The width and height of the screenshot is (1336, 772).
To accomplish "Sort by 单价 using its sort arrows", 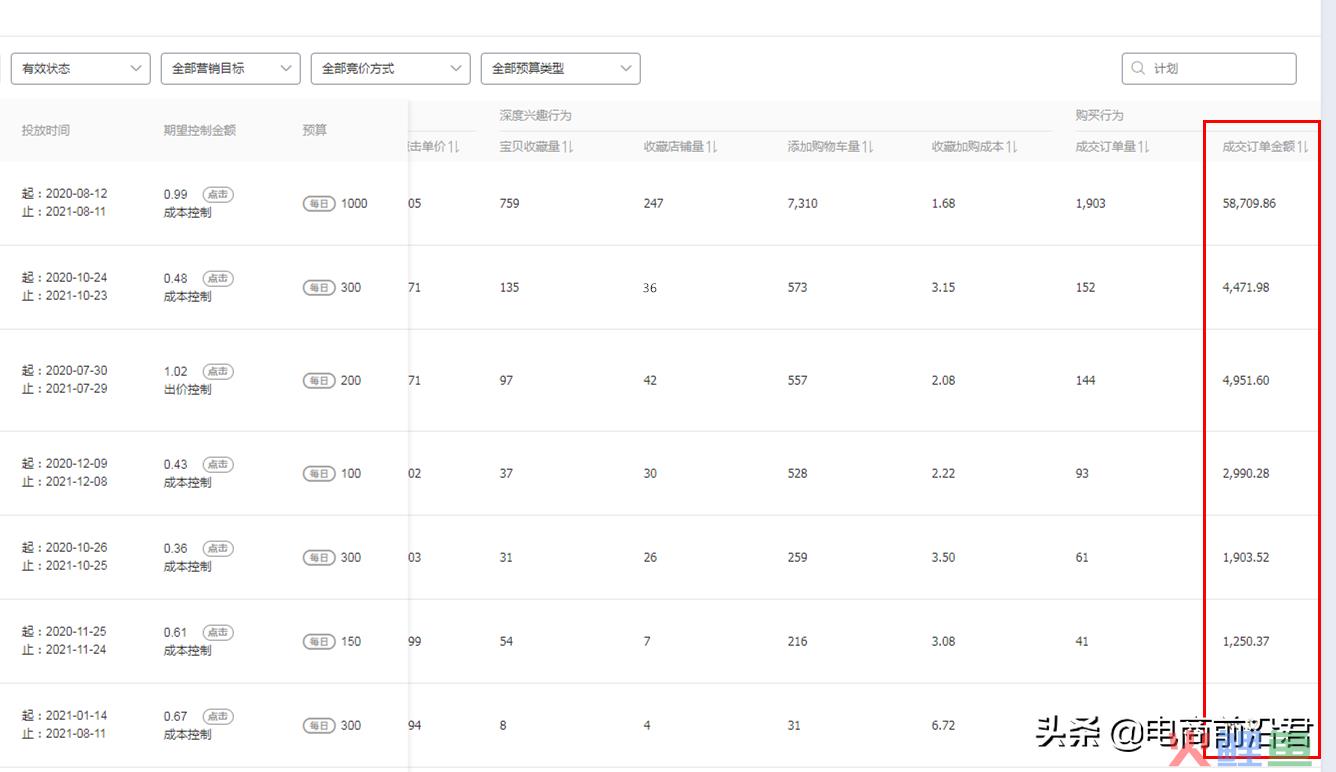I will pos(452,146).
